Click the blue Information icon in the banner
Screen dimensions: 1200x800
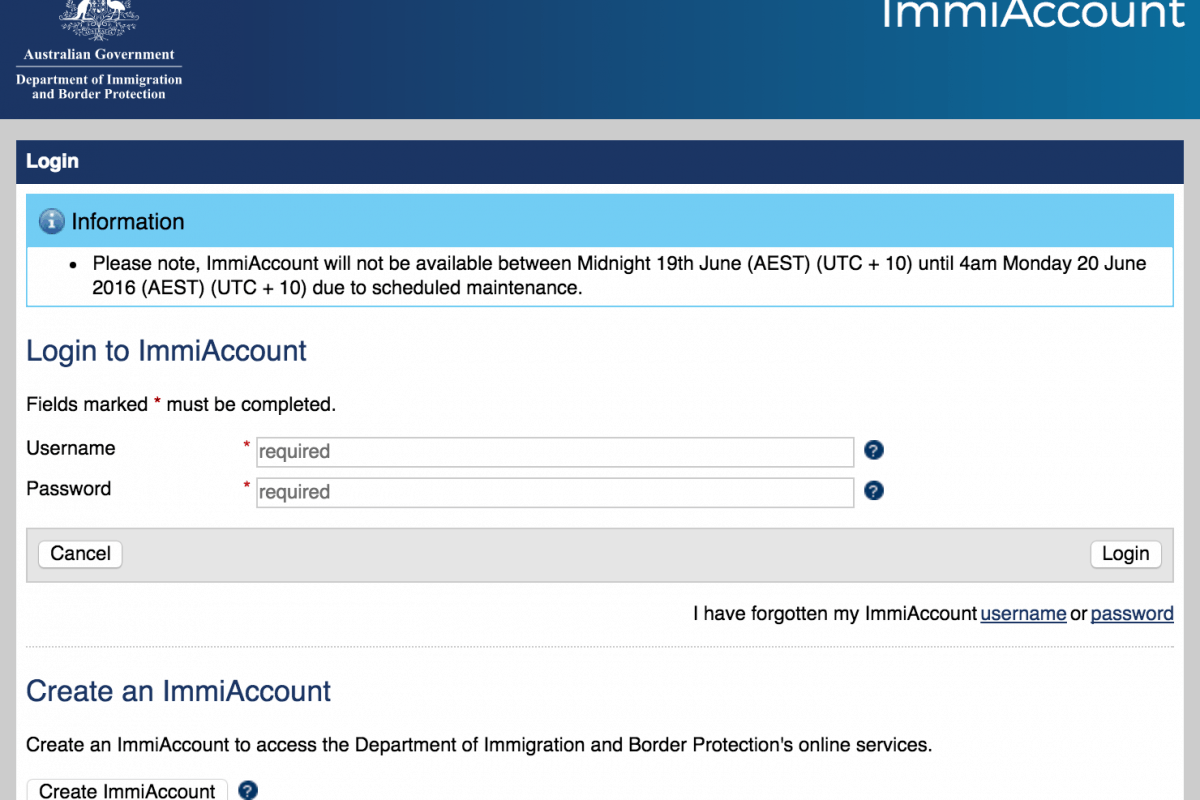(x=52, y=222)
